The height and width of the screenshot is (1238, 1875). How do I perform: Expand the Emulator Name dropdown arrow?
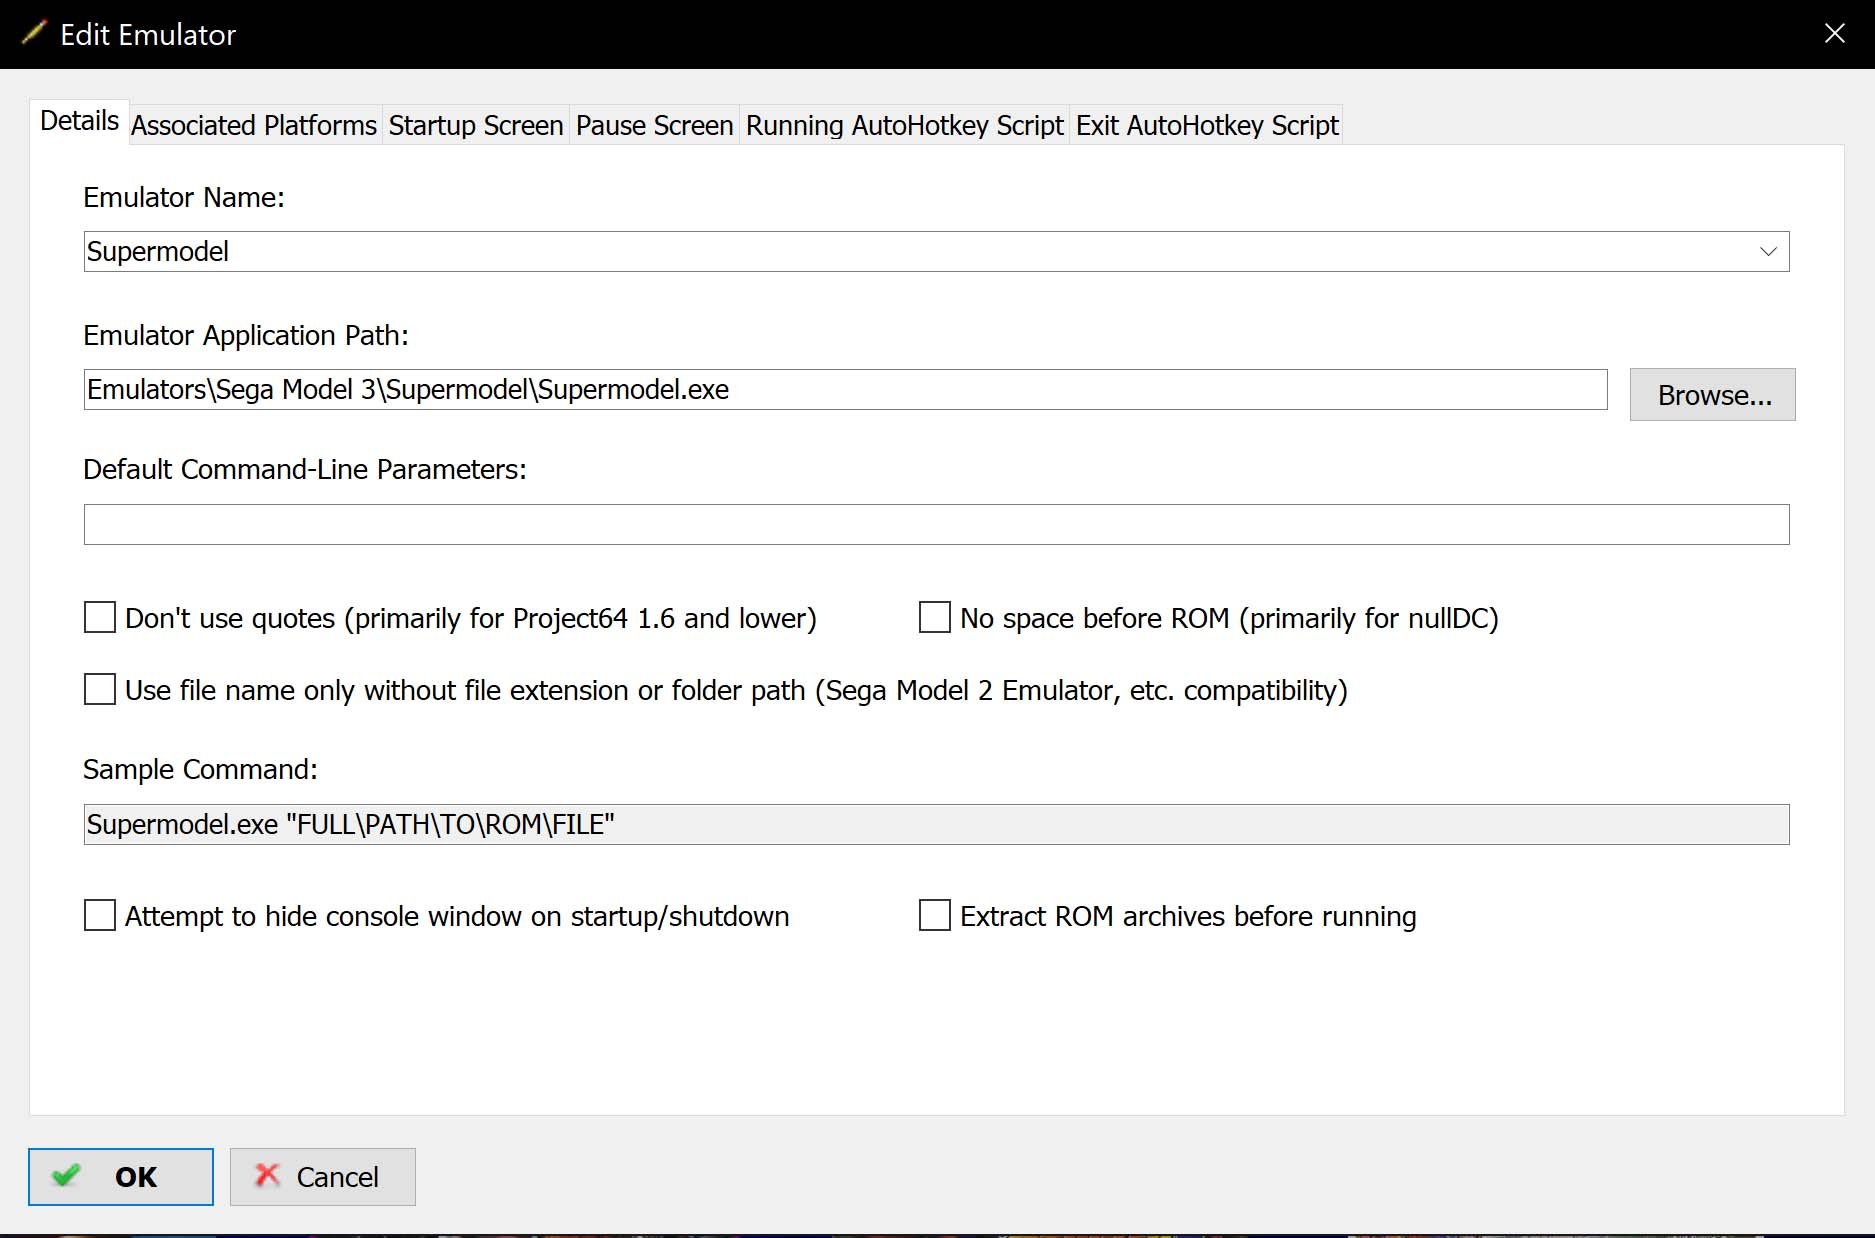coord(1768,251)
